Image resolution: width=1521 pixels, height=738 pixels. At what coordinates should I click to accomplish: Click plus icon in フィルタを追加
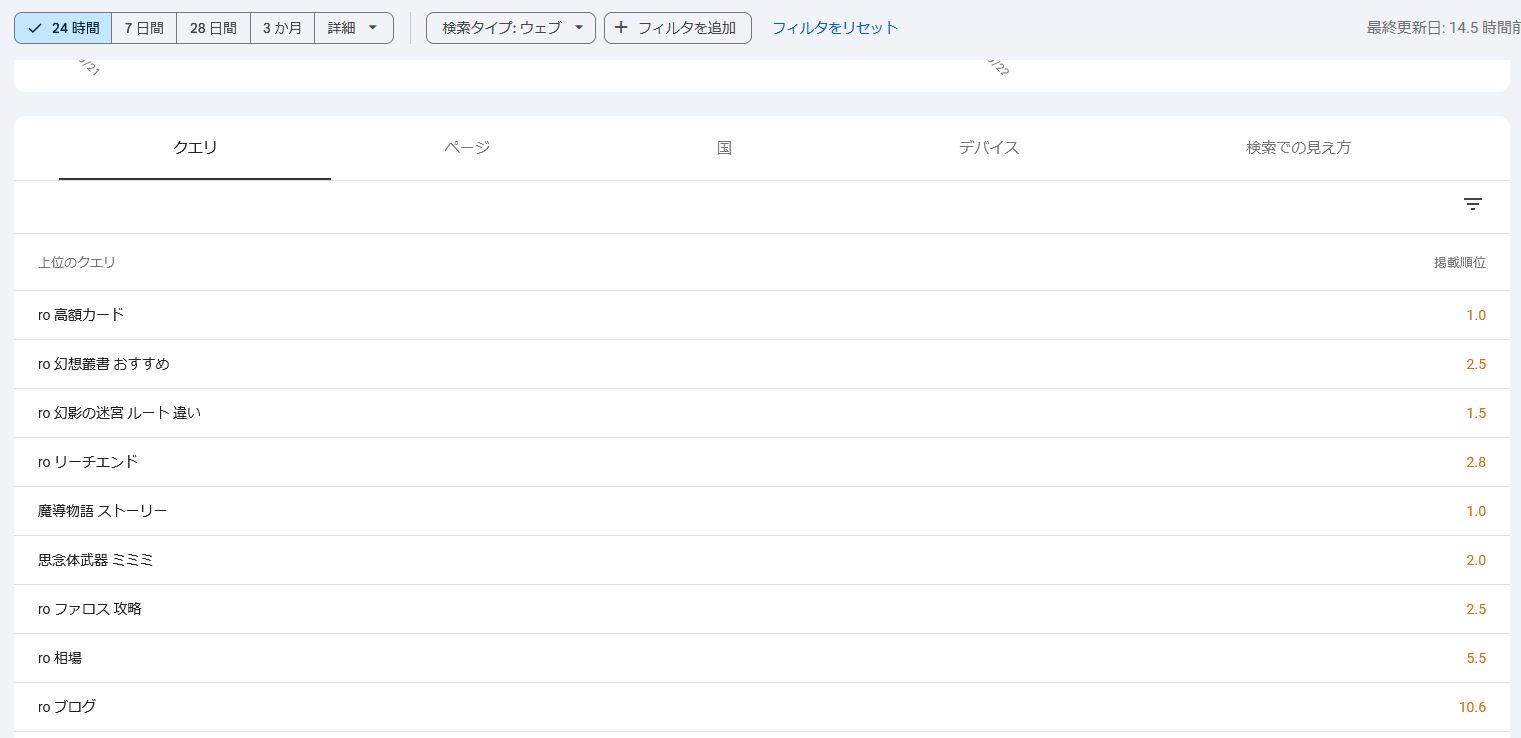(621, 28)
